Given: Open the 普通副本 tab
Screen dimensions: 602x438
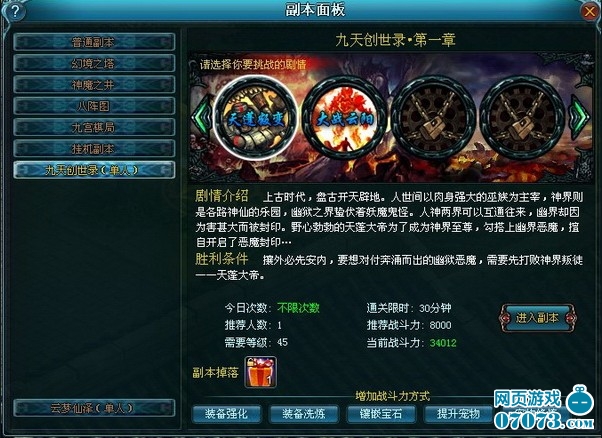Looking at the screenshot, I should [x=94, y=42].
